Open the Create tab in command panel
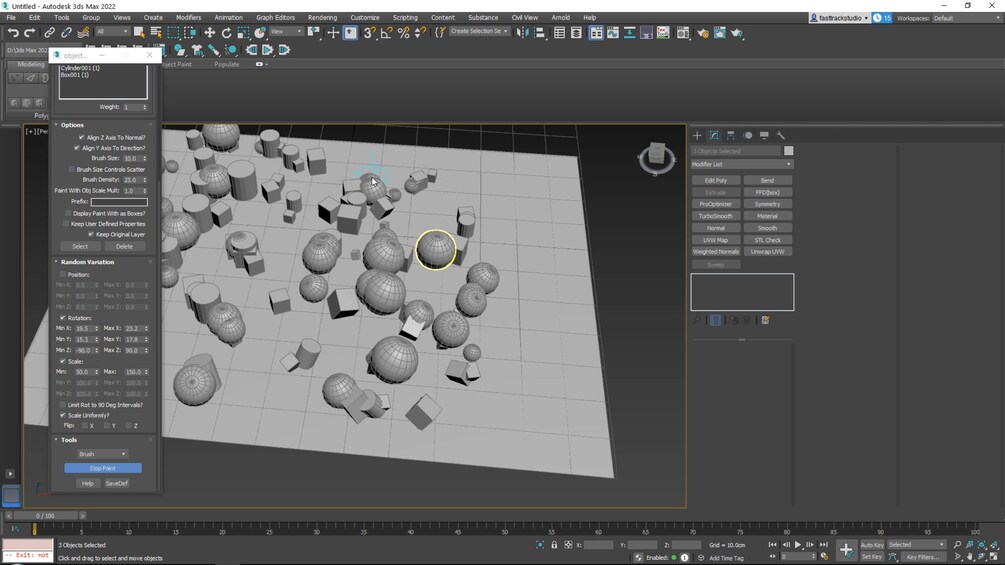The width and height of the screenshot is (1005, 565). [x=697, y=135]
